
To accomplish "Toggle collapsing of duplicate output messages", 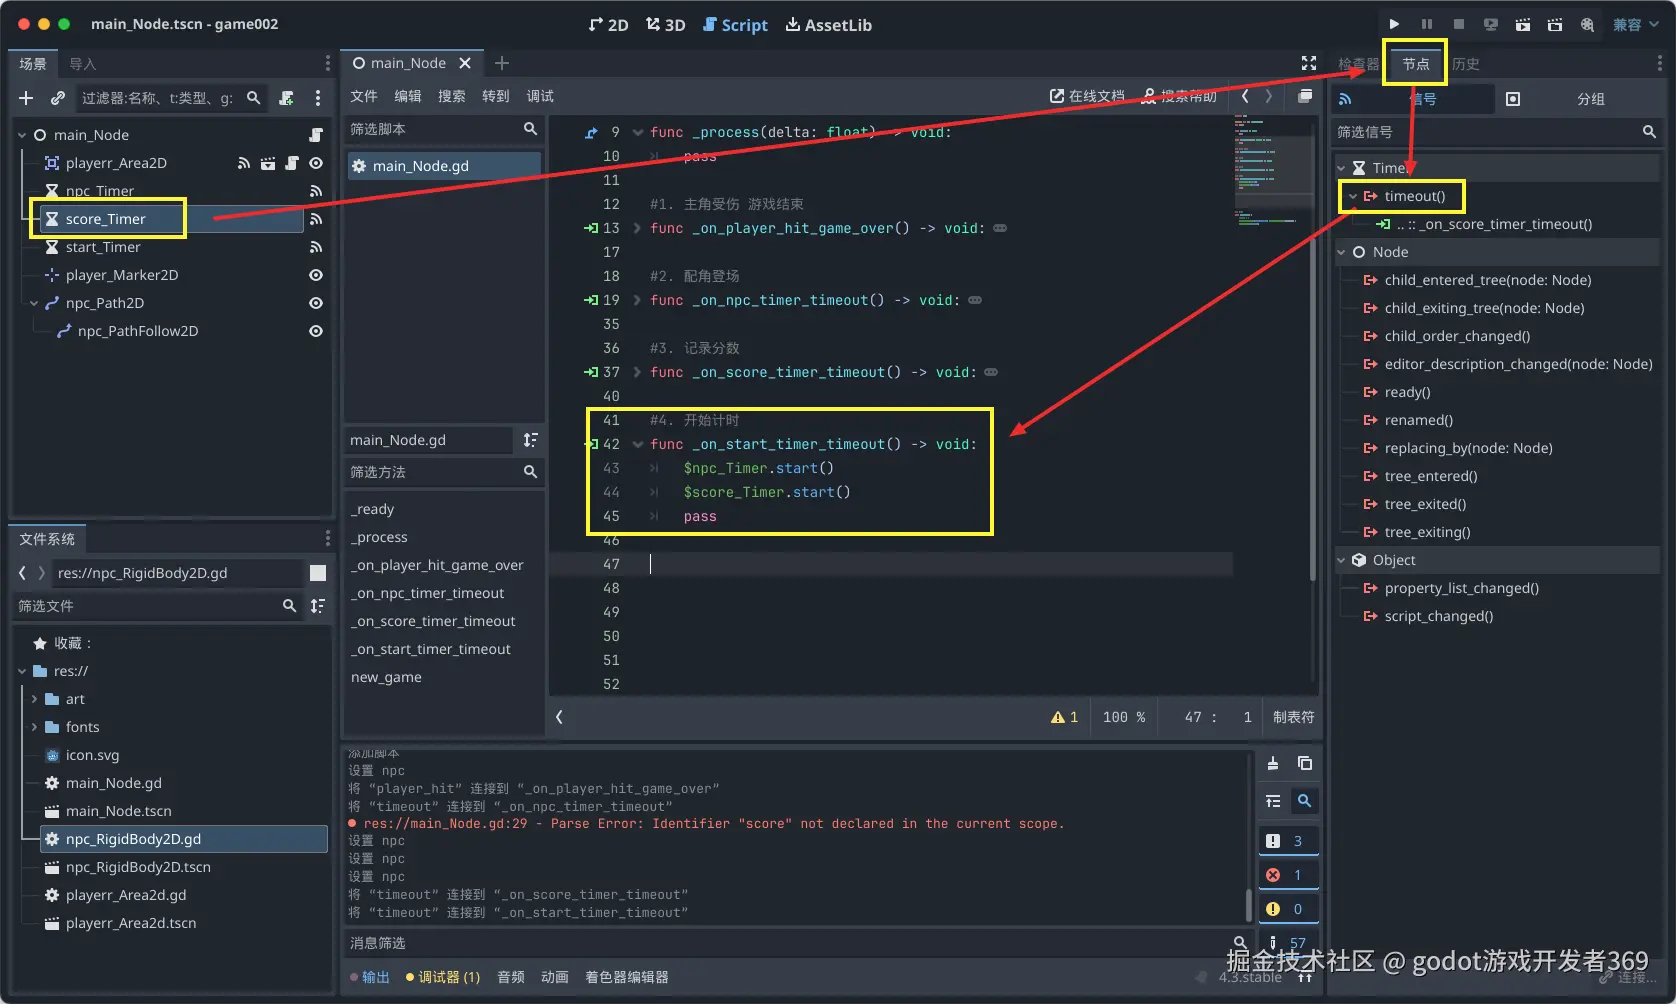I will 1273,801.
